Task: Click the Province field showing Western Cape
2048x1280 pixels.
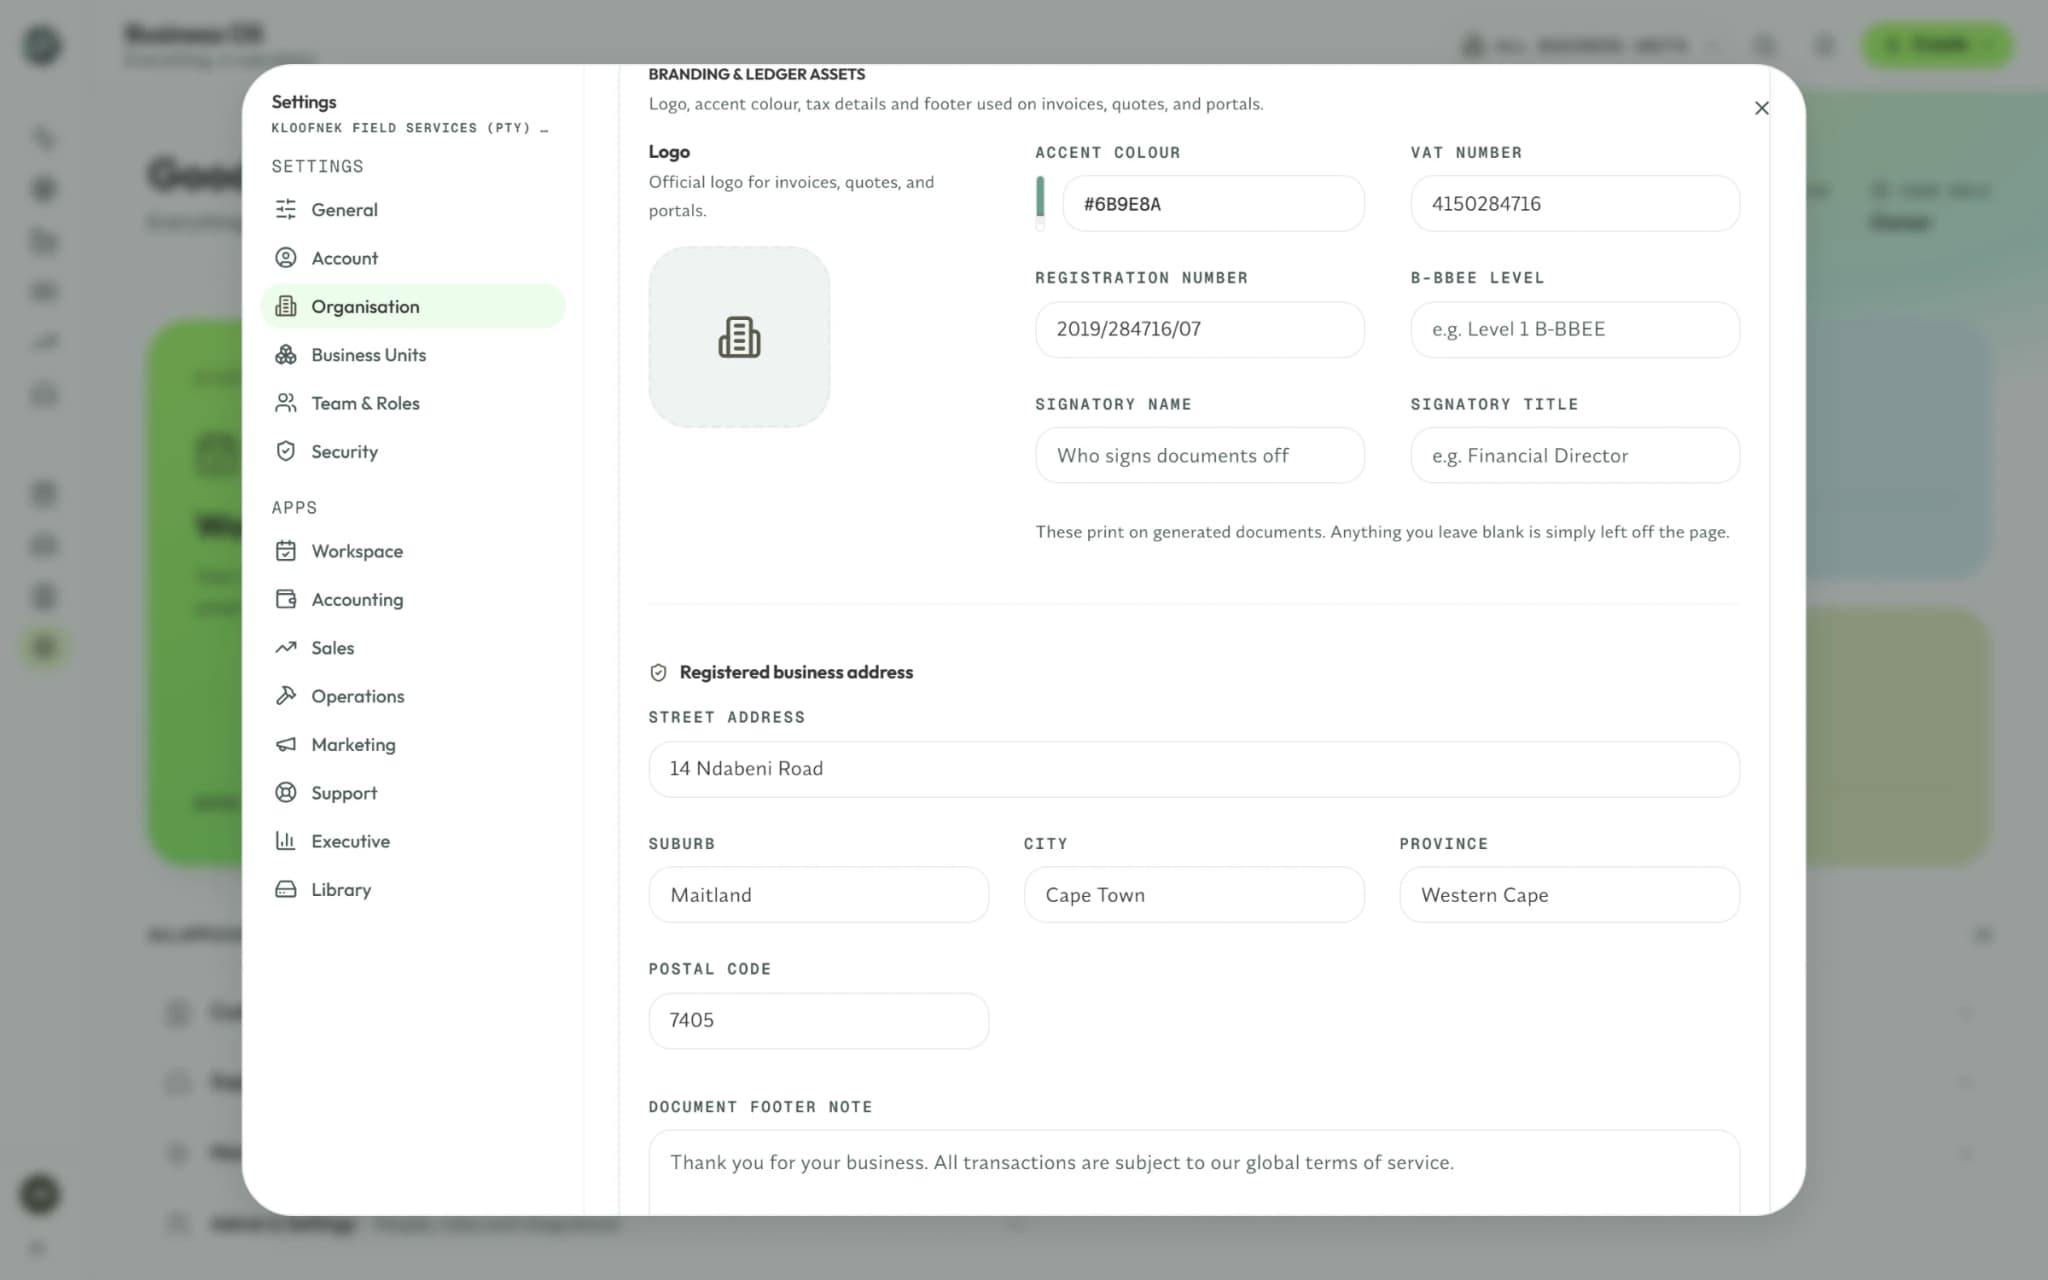Action: click(x=1570, y=895)
